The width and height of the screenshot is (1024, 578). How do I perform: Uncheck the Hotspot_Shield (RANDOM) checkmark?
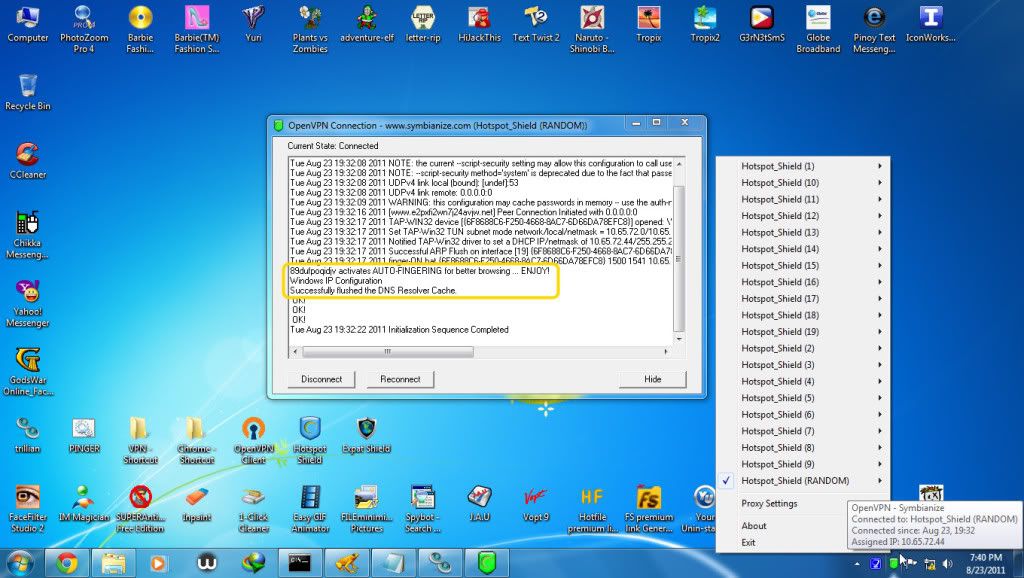coord(726,481)
